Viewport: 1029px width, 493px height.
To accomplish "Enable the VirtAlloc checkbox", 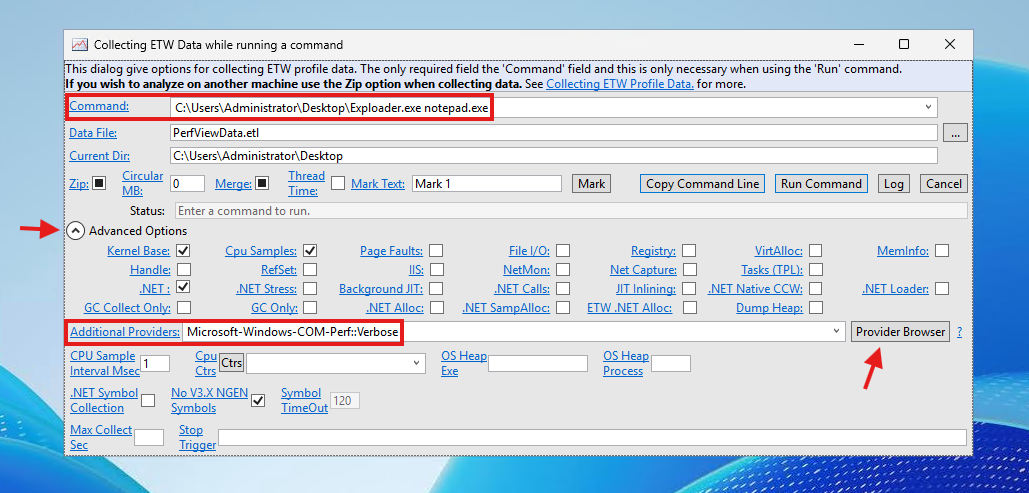I will [x=816, y=251].
